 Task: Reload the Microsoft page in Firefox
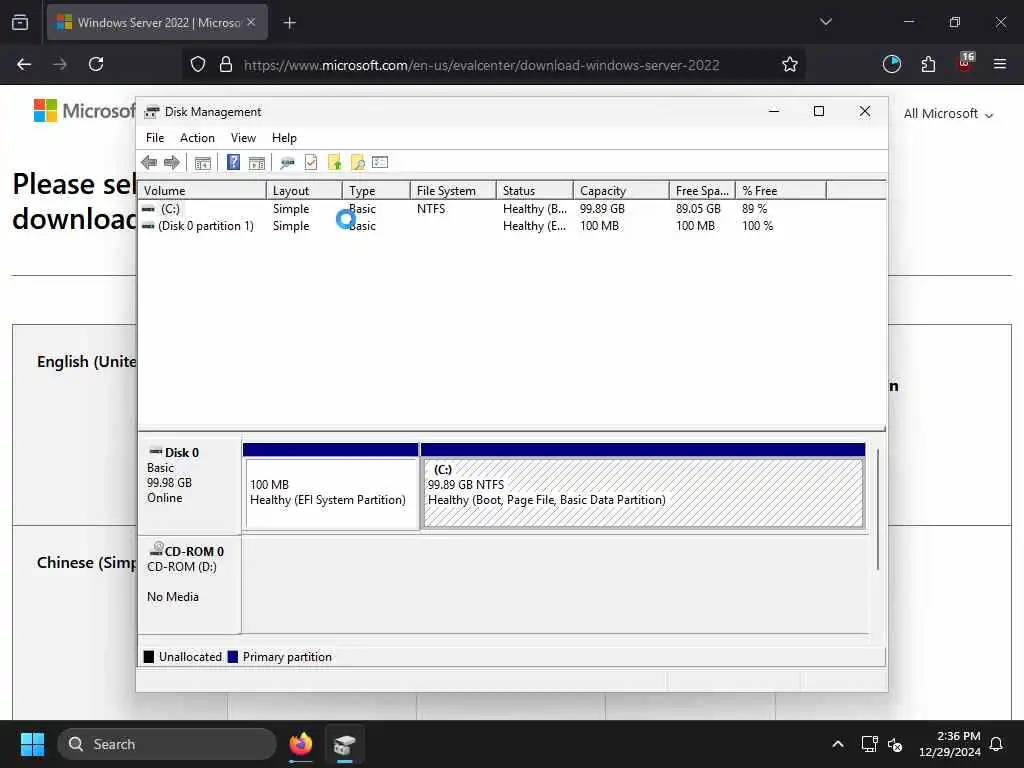tap(96, 64)
